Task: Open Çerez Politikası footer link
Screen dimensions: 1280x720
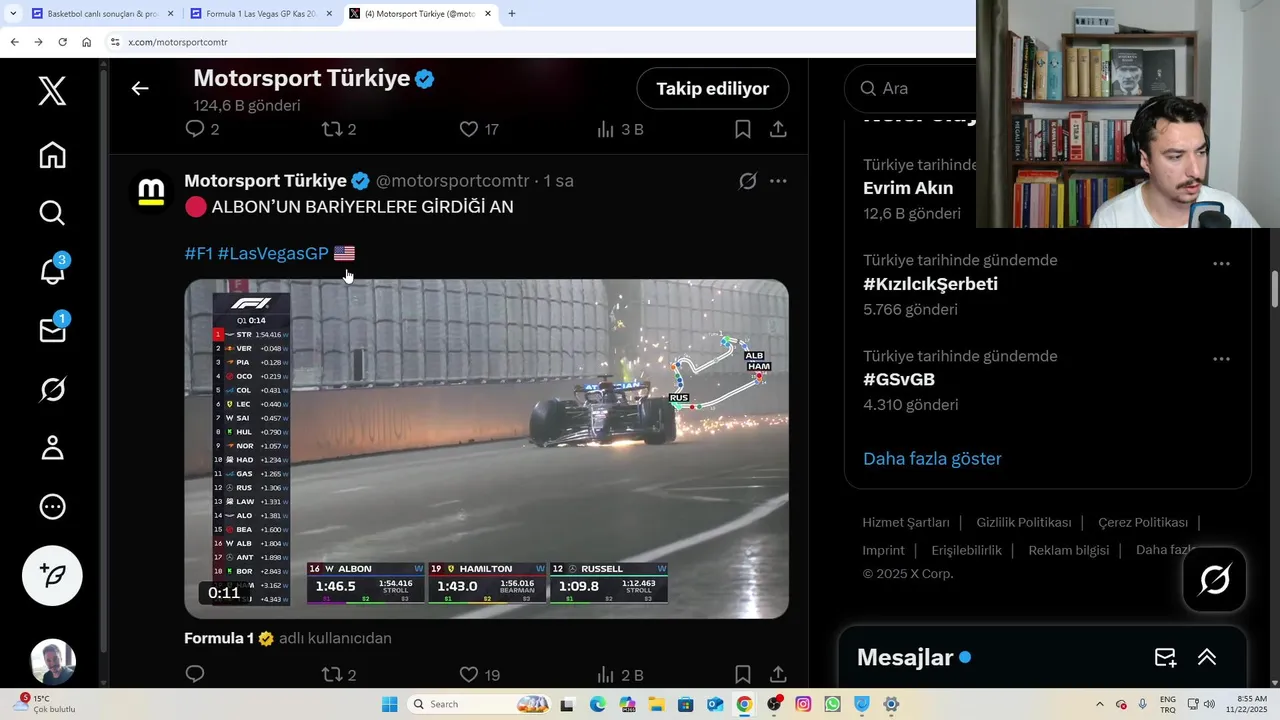Action: point(1143,522)
